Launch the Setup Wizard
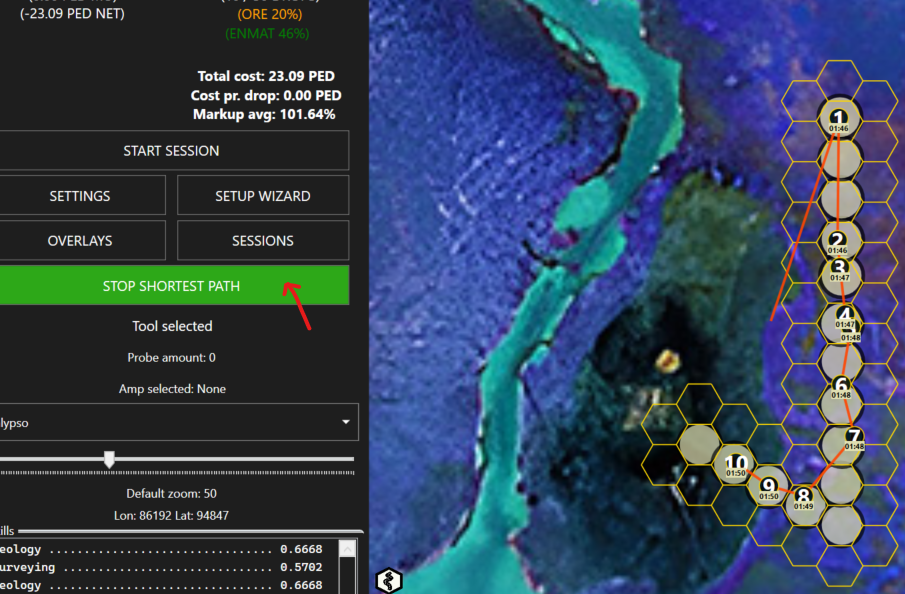 [x=263, y=196]
